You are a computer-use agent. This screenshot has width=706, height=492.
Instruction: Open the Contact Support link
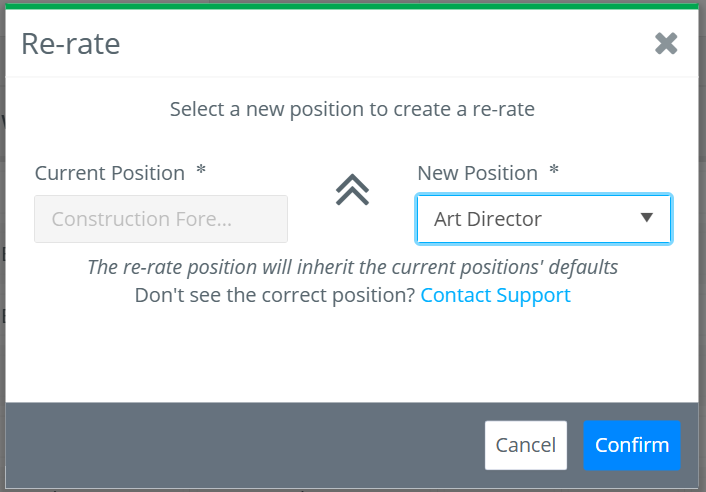tap(495, 295)
